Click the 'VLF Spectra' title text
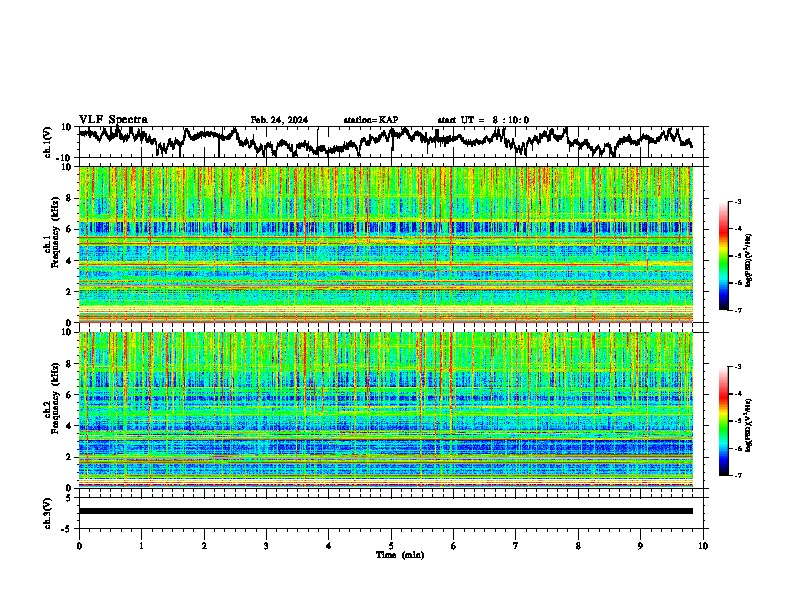792x612 pixels. pyautogui.click(x=113, y=120)
